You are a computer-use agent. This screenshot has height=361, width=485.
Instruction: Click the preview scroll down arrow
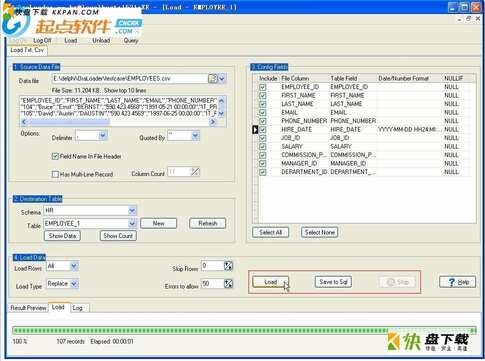click(x=222, y=114)
